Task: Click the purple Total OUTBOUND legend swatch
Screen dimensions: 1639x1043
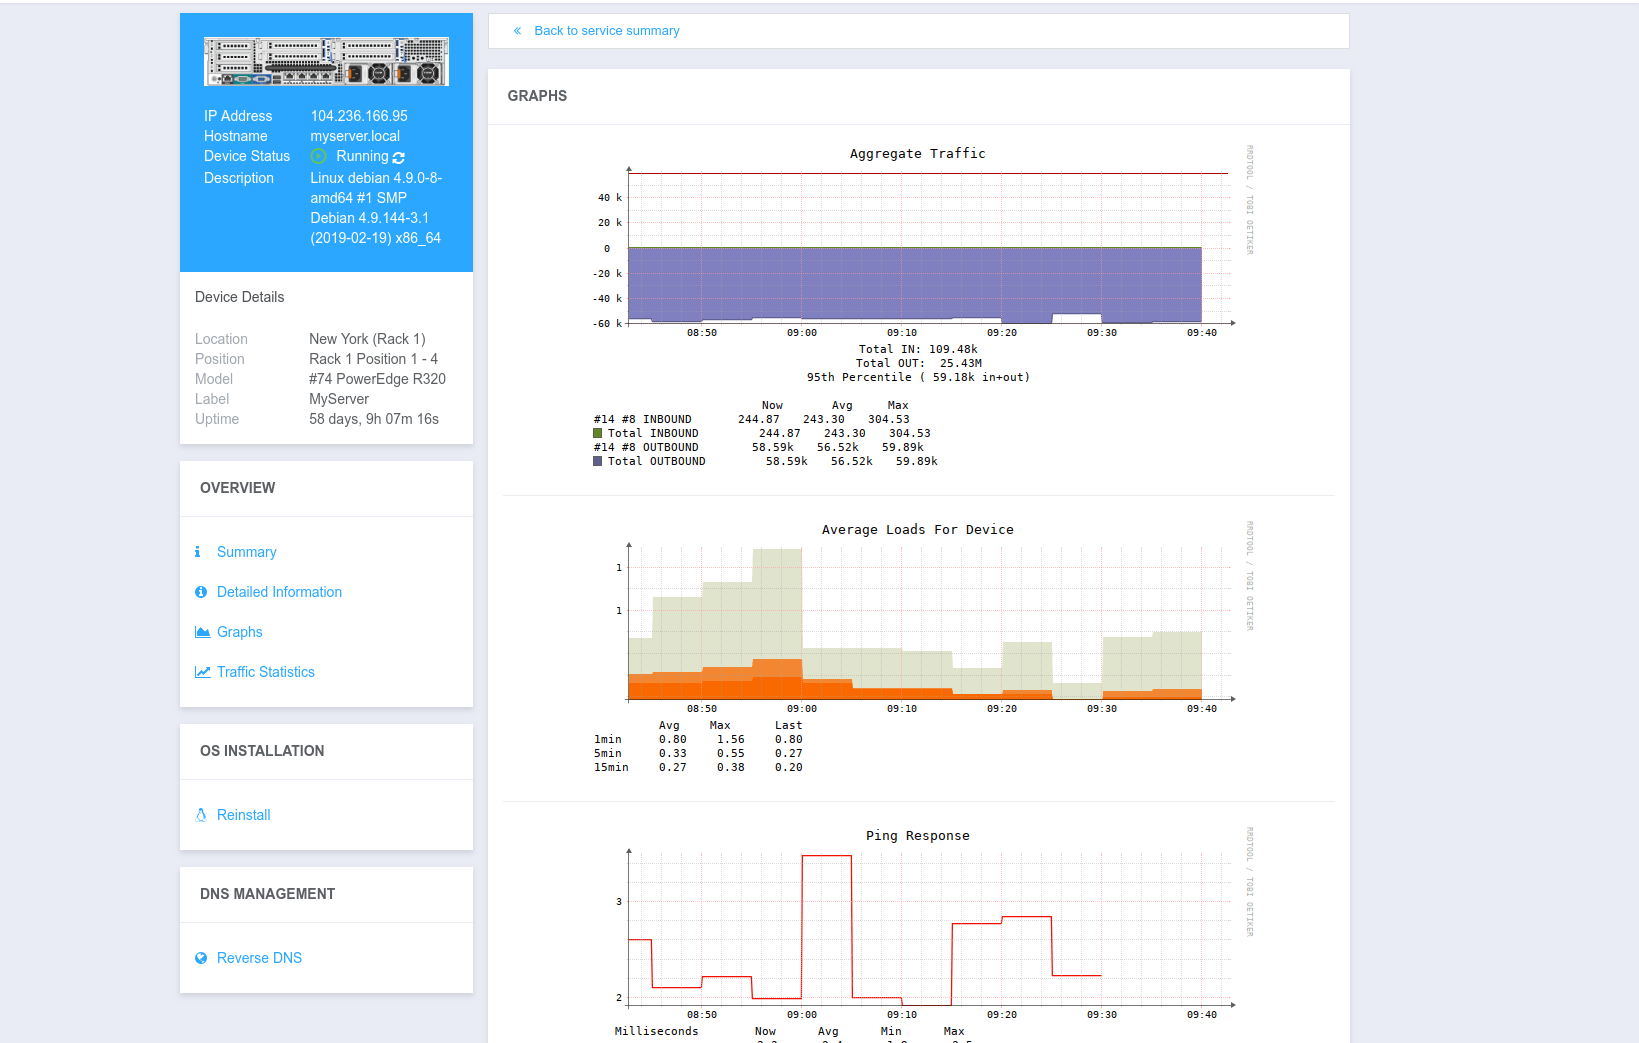Action: [597, 462]
